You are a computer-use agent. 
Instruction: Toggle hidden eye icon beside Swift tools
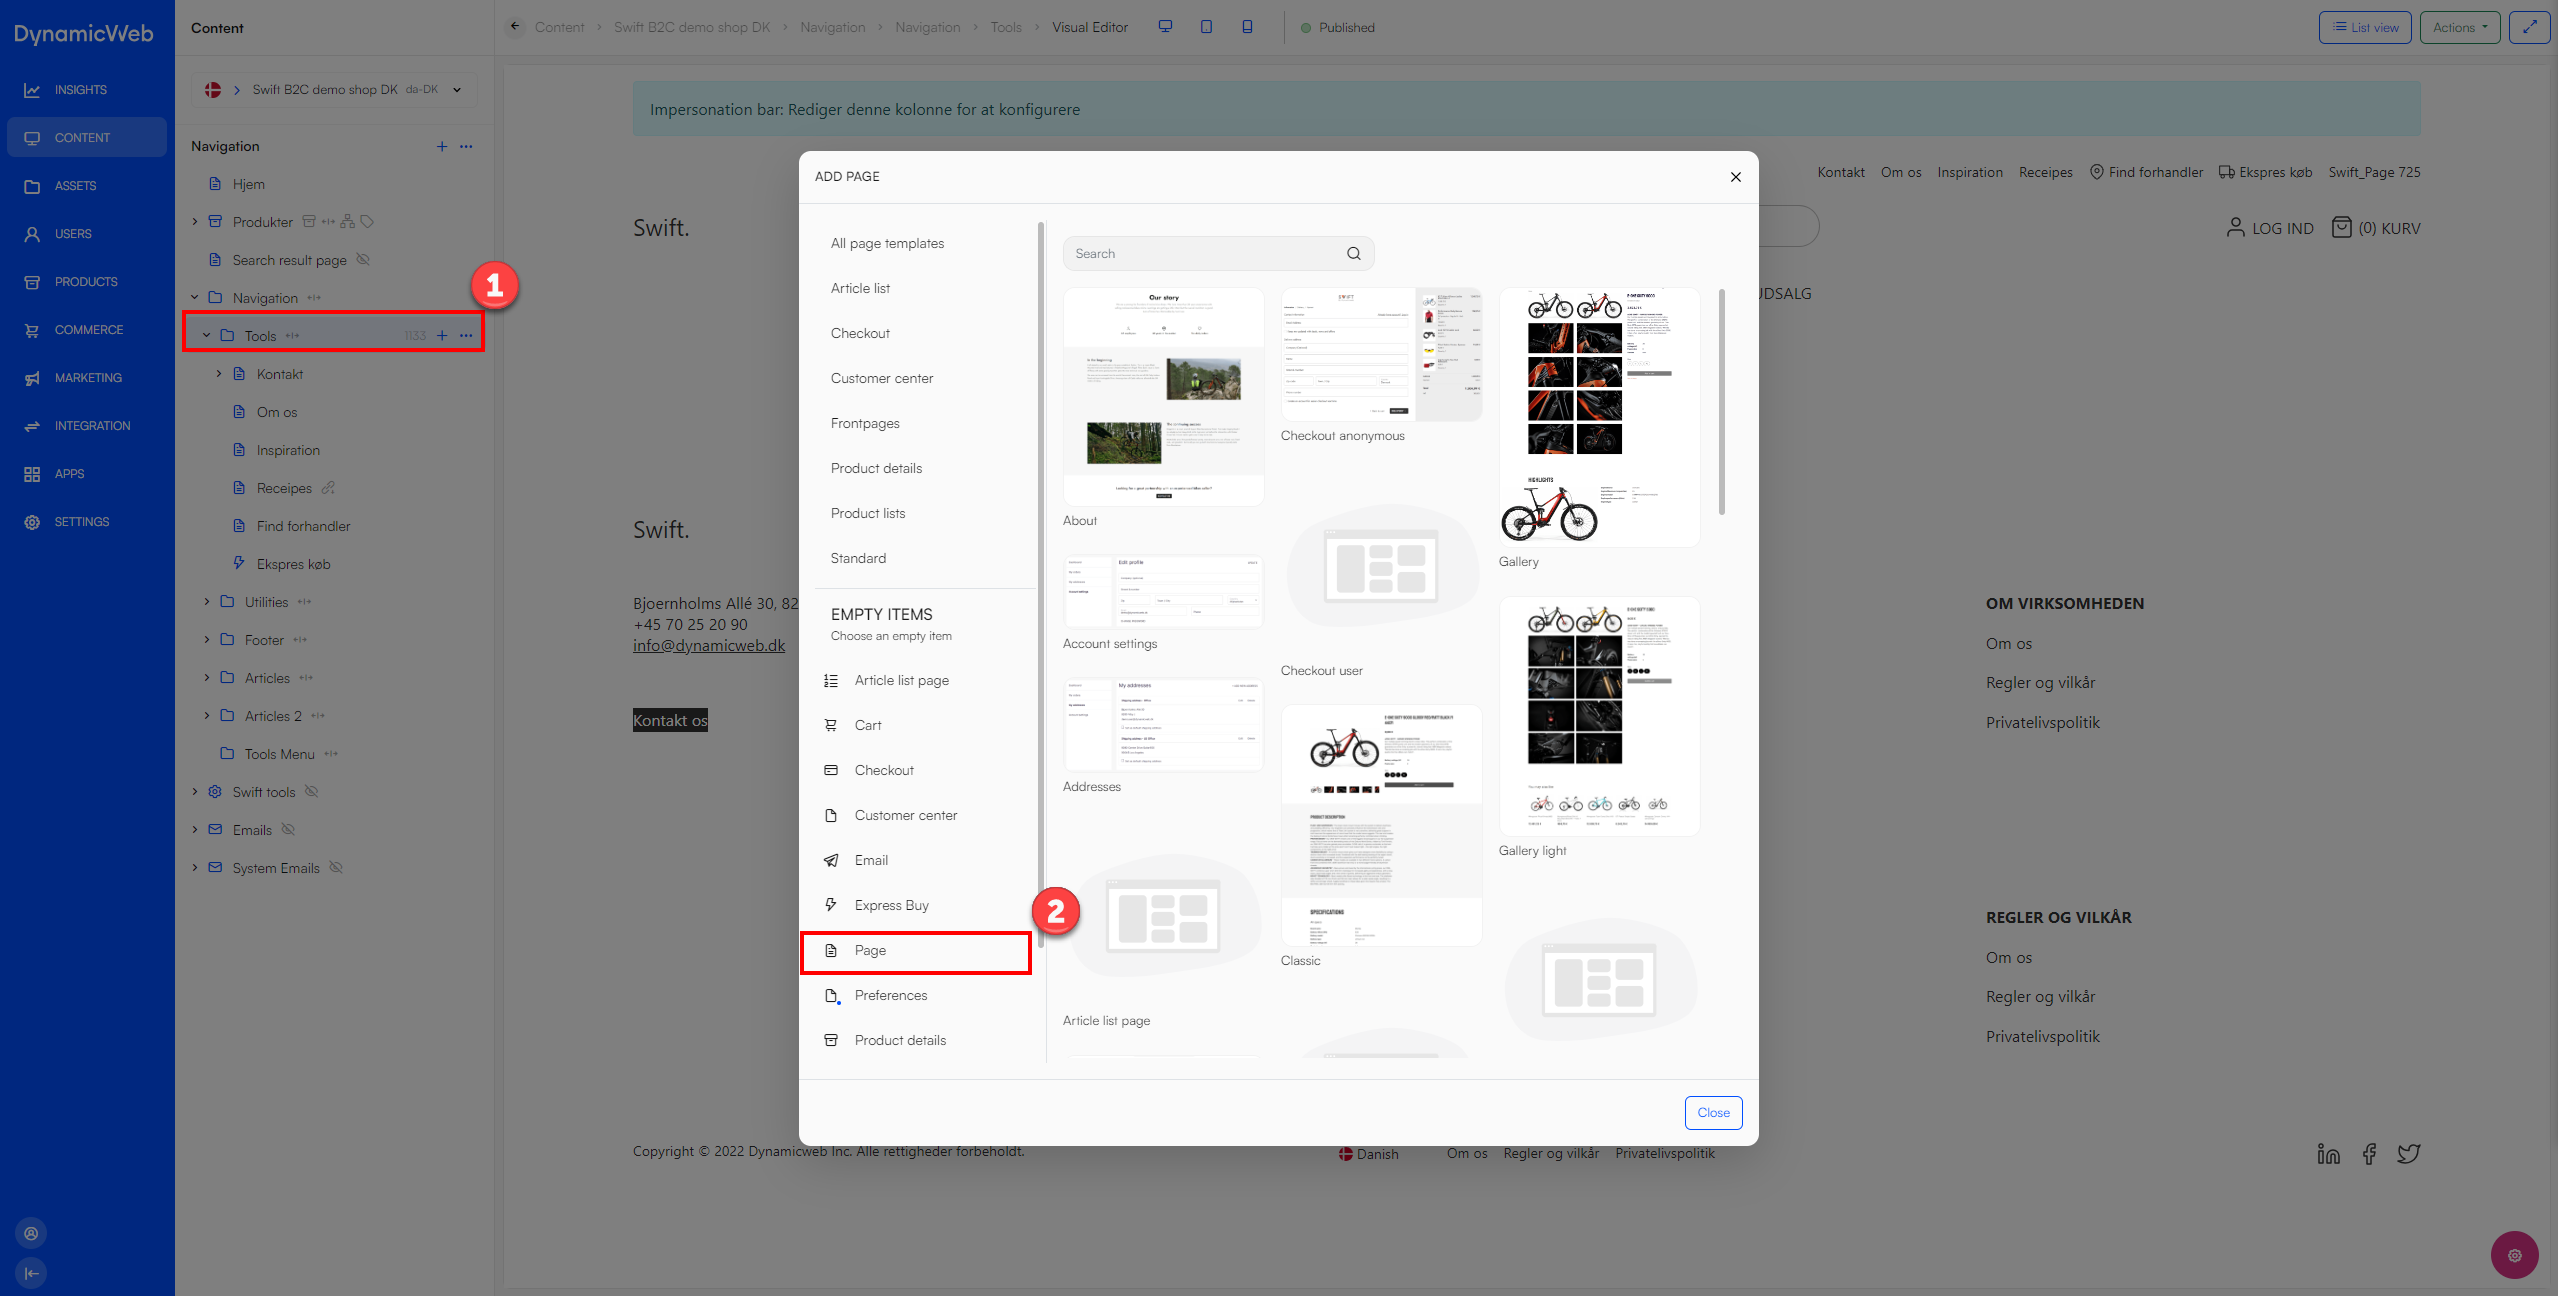click(x=312, y=792)
